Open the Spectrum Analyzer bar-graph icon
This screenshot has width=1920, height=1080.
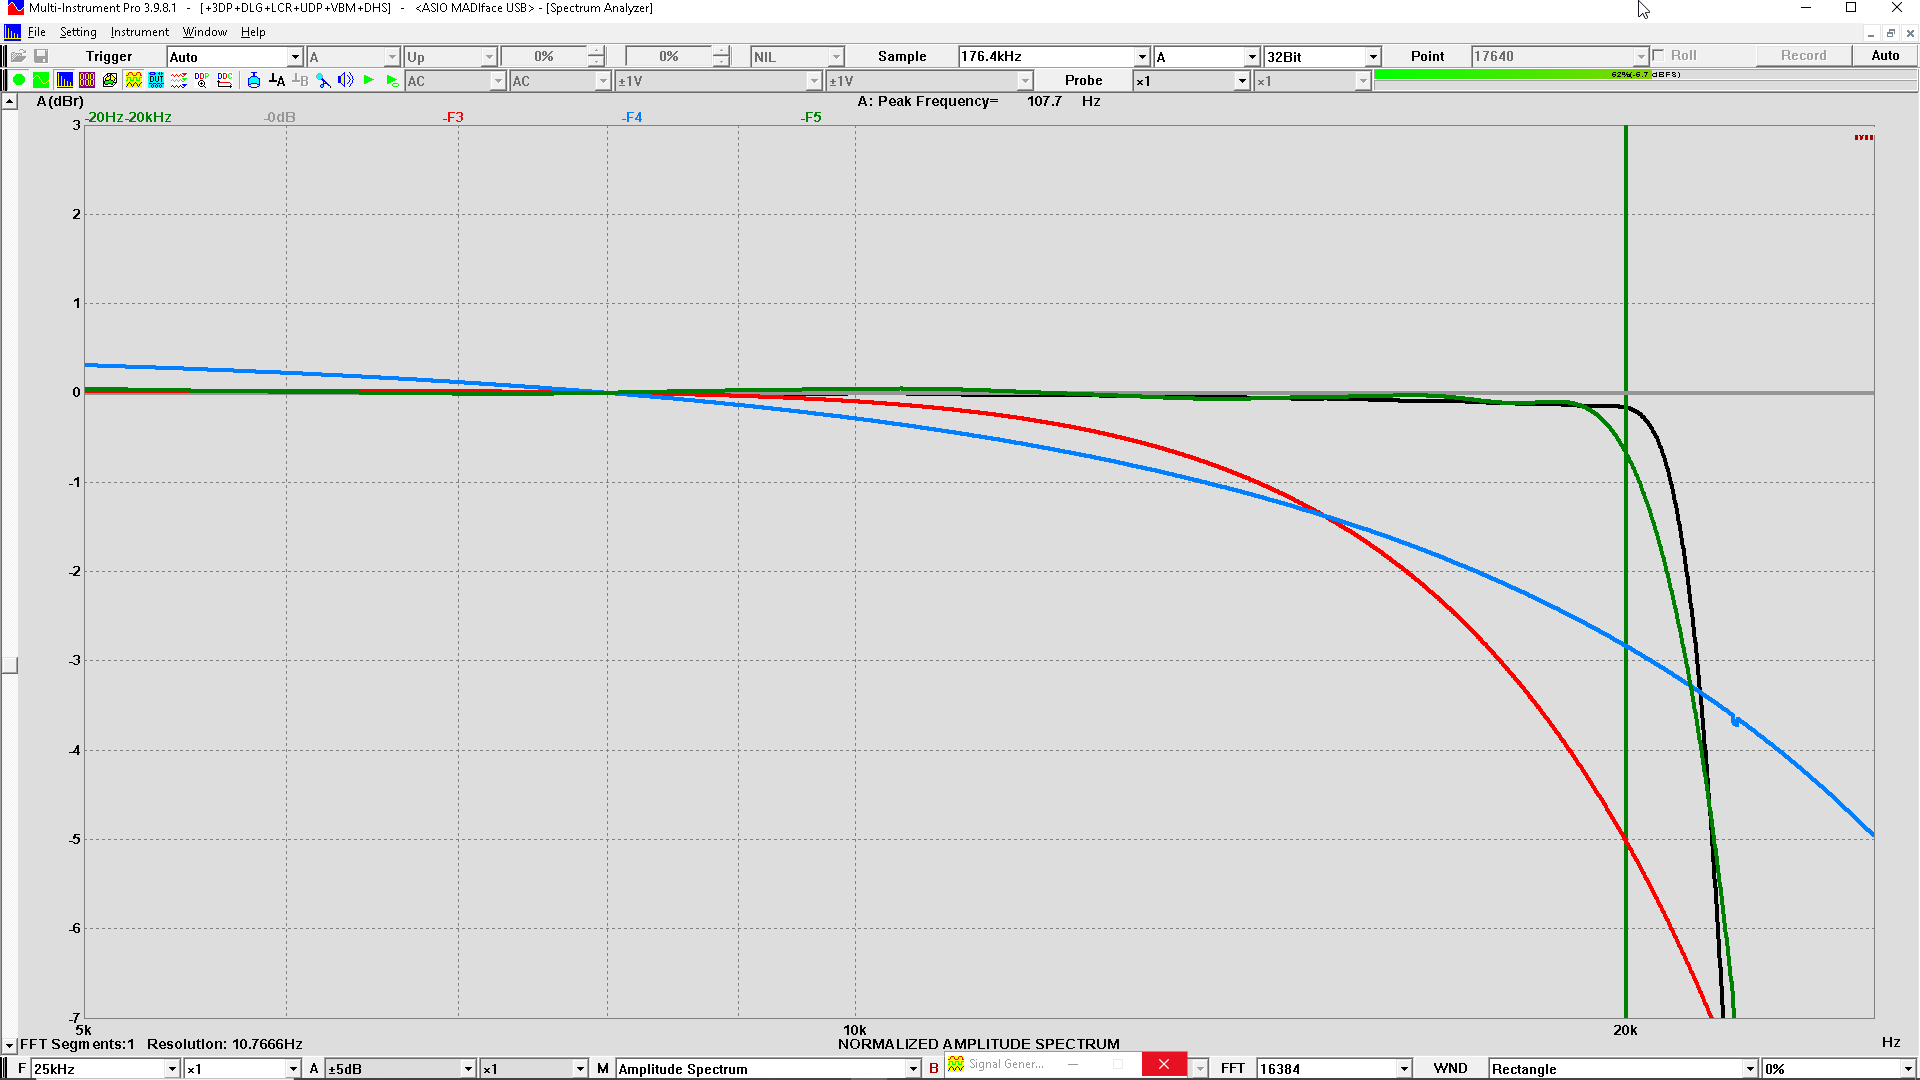(65, 80)
